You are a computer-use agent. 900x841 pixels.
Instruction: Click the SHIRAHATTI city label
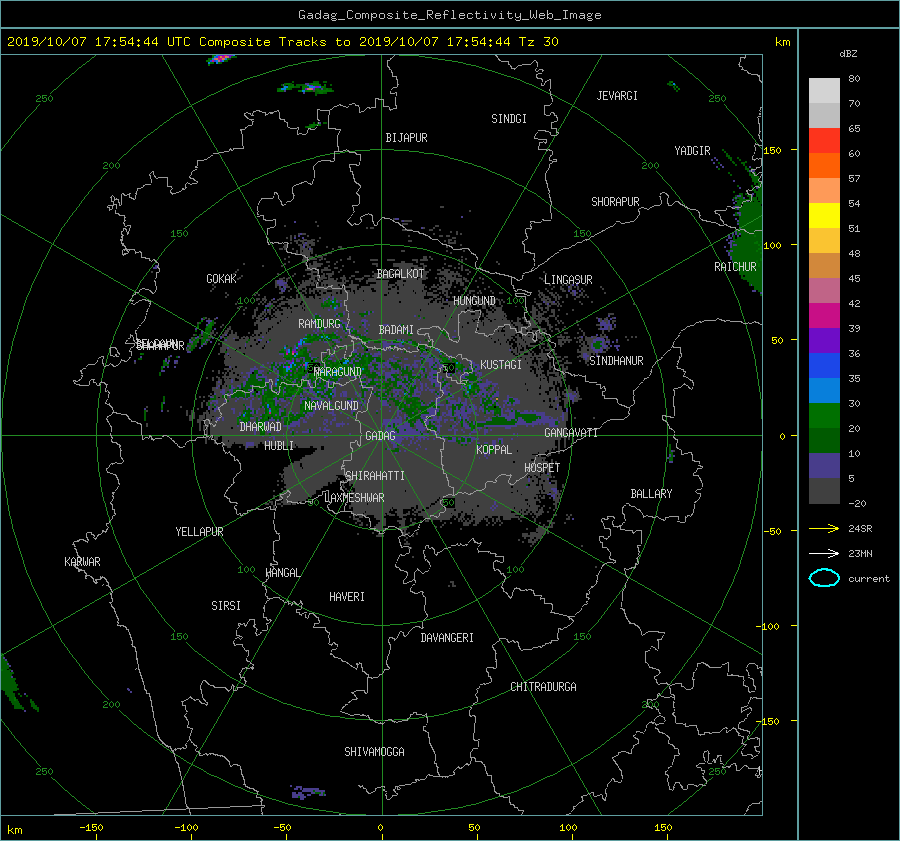[375, 476]
